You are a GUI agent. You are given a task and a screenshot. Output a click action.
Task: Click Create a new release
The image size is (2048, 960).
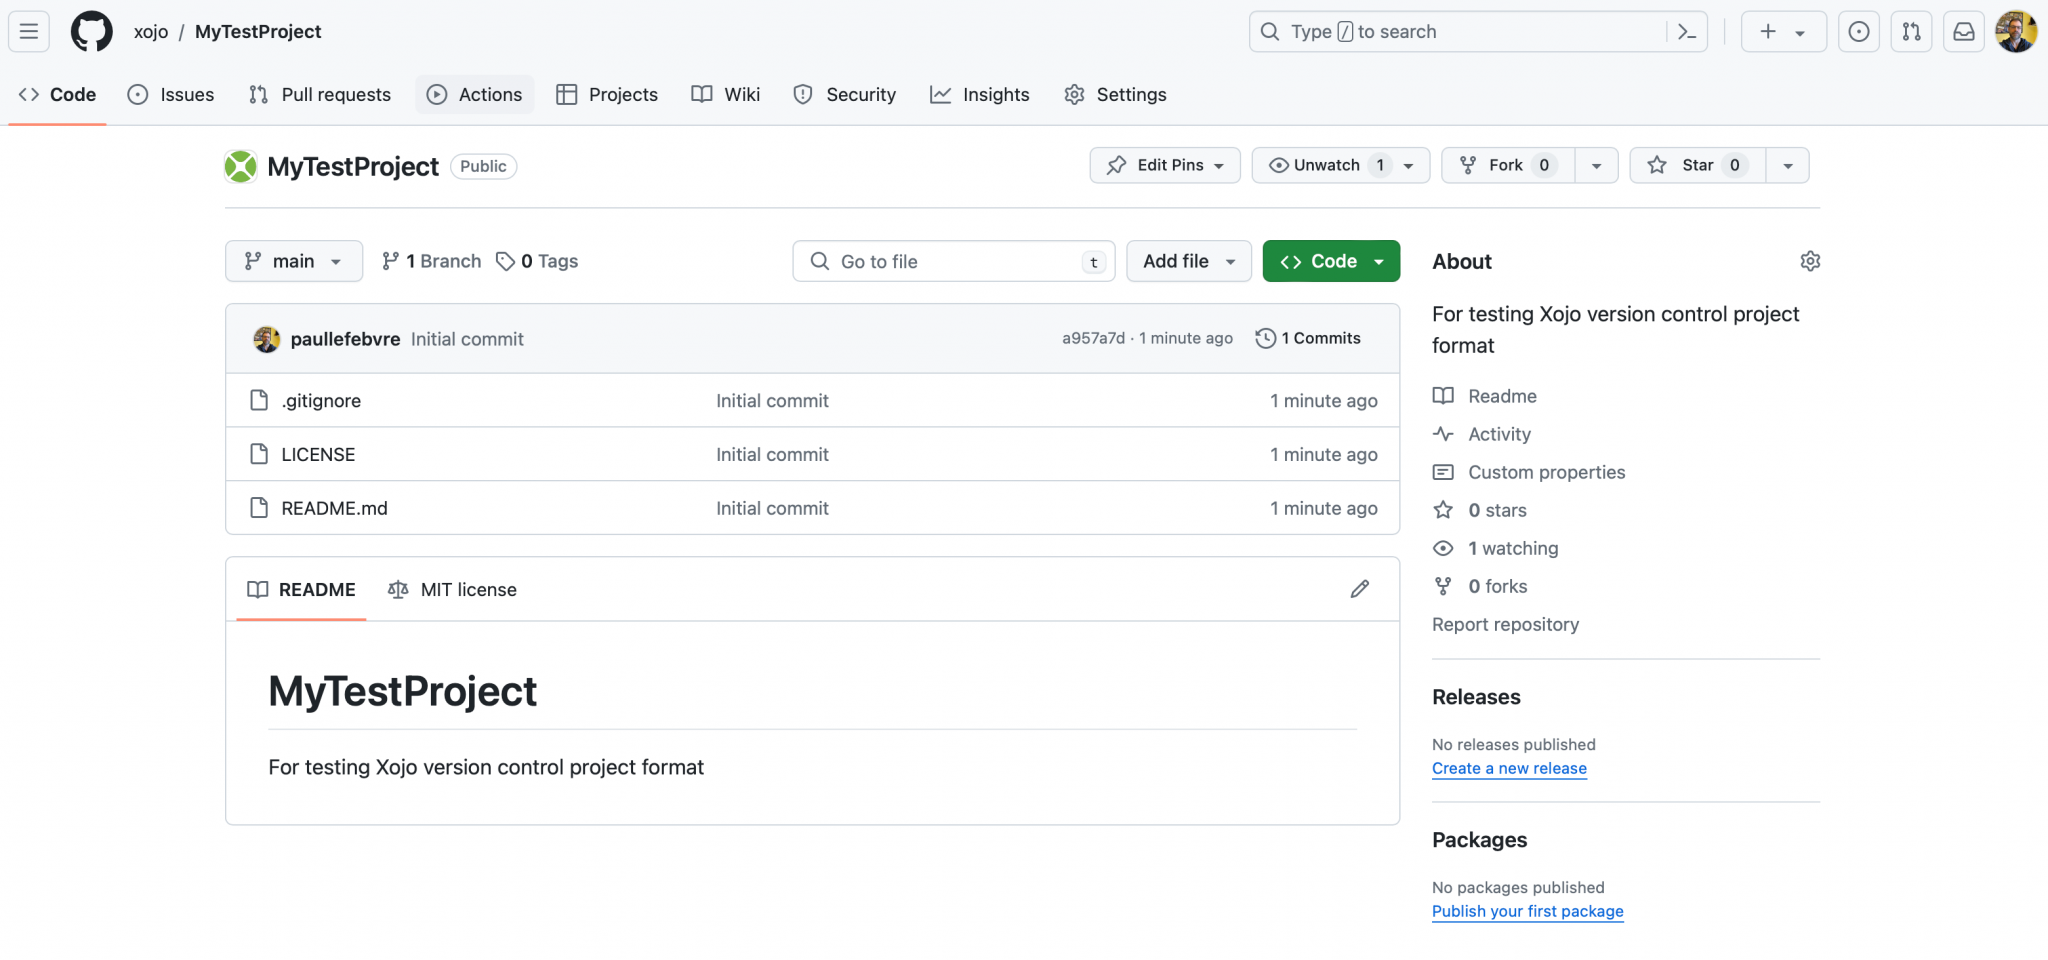click(1509, 768)
